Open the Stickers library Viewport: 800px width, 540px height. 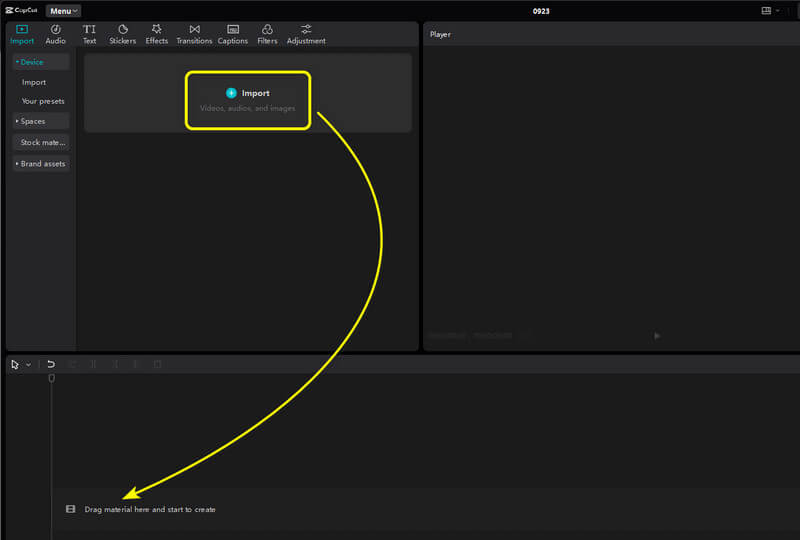(122, 35)
